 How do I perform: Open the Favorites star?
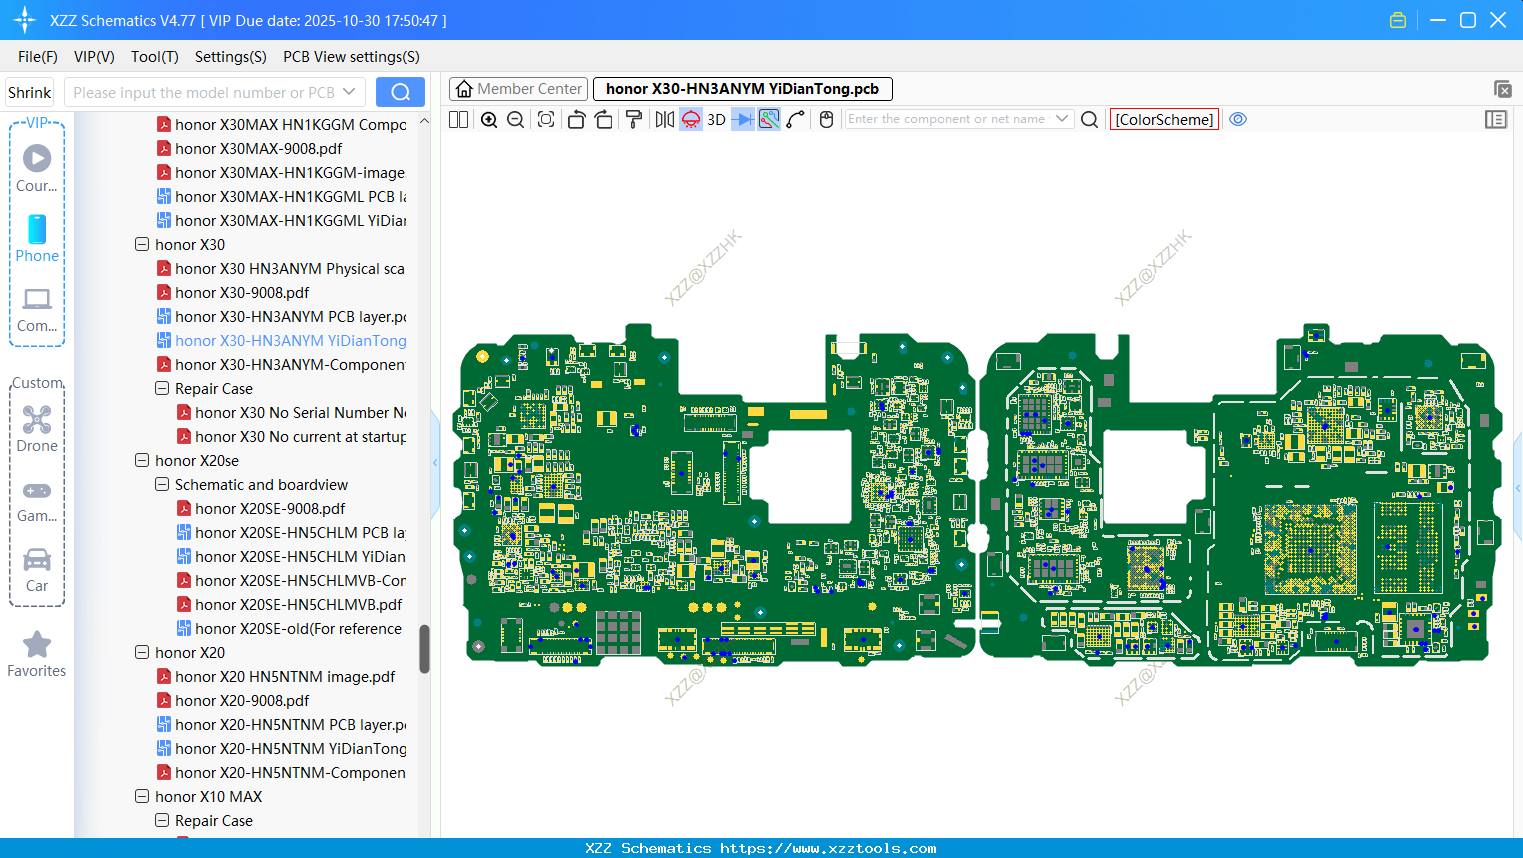tap(37, 654)
